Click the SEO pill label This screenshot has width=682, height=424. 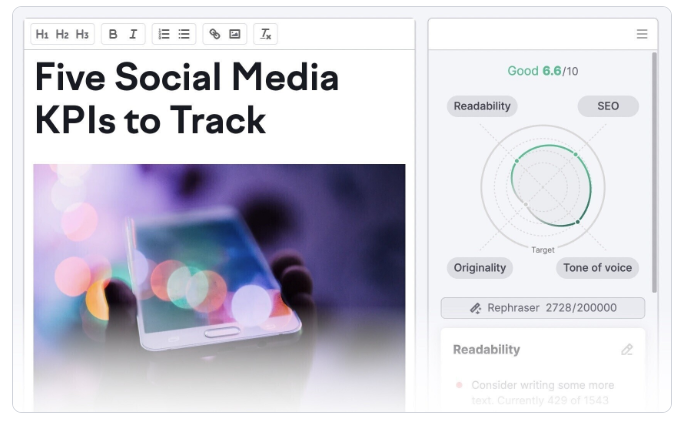coord(608,106)
